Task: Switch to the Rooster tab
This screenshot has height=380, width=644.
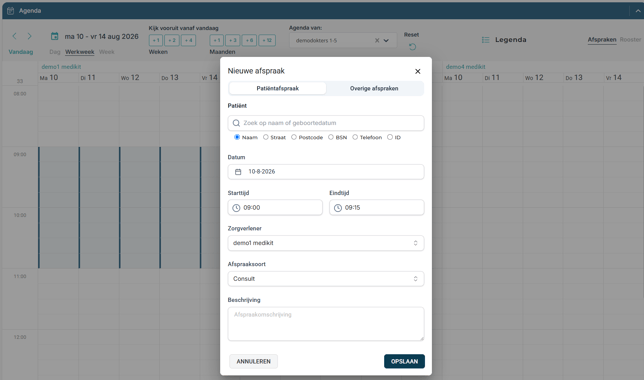Action: click(630, 39)
